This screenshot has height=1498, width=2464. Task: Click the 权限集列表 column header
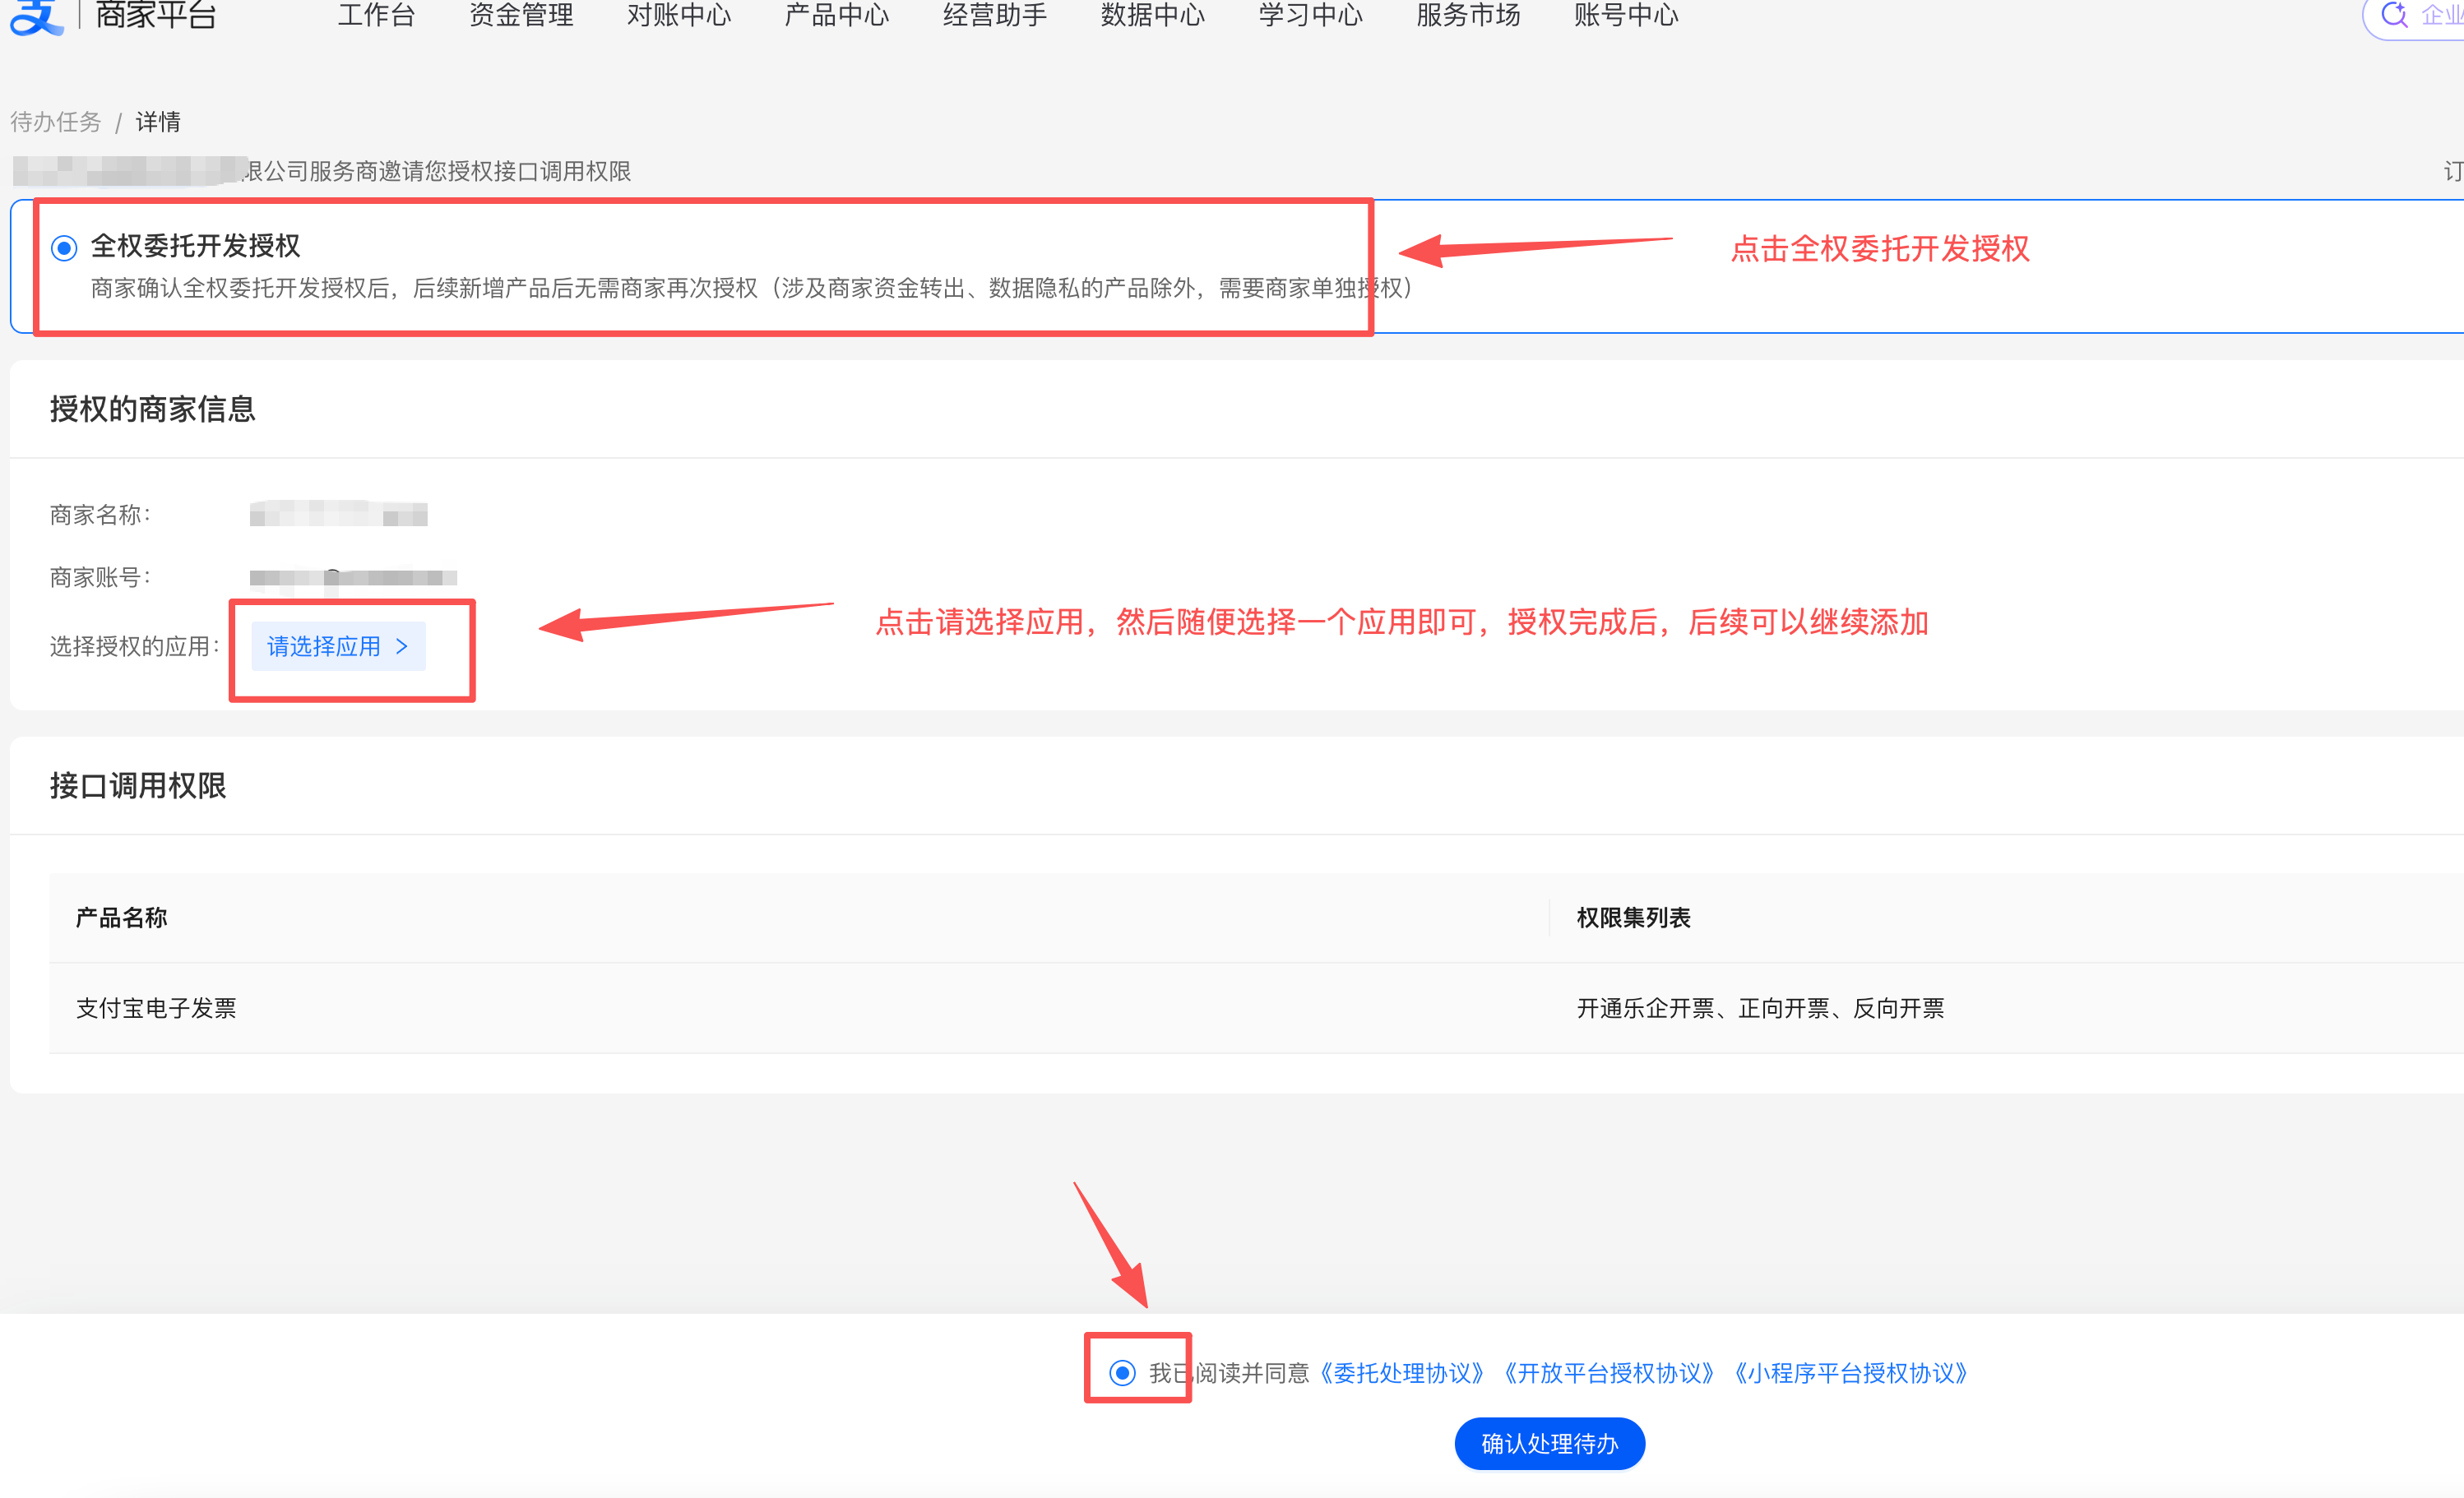pyautogui.click(x=1633, y=918)
